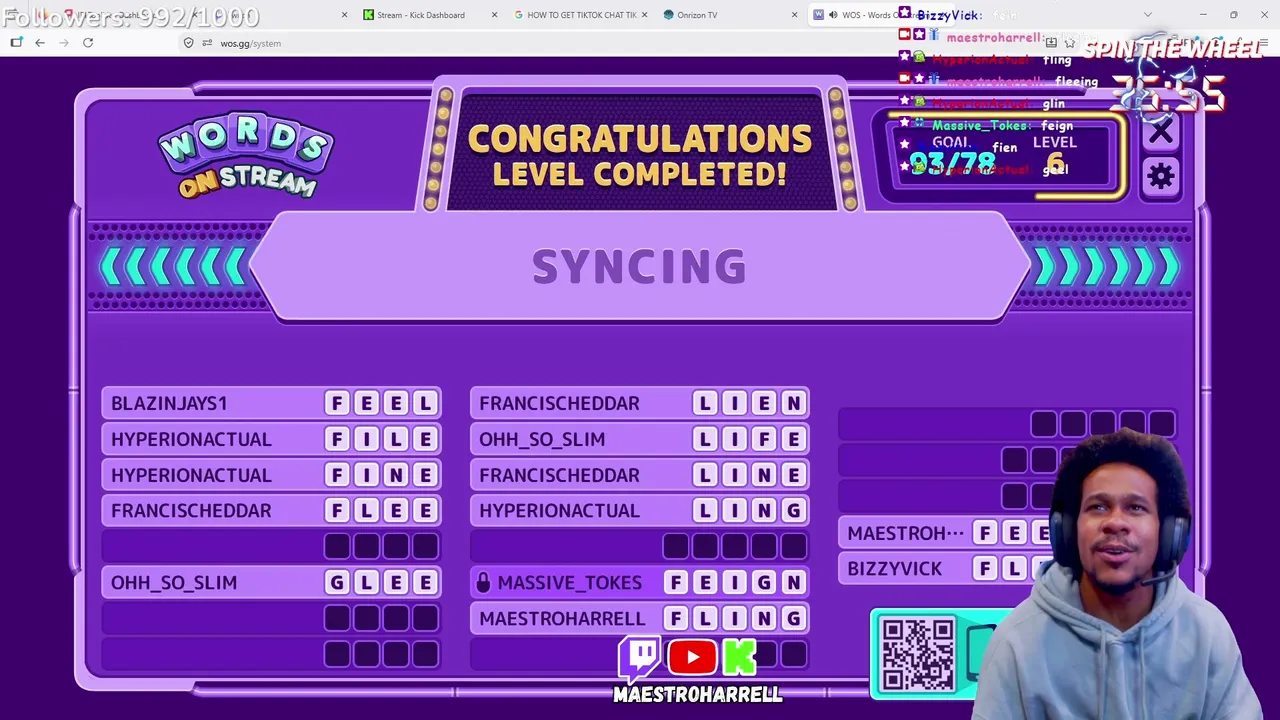Screen dimensions: 1280x720
Task: Click the BIZZYVICK word row
Action: click(x=945, y=569)
